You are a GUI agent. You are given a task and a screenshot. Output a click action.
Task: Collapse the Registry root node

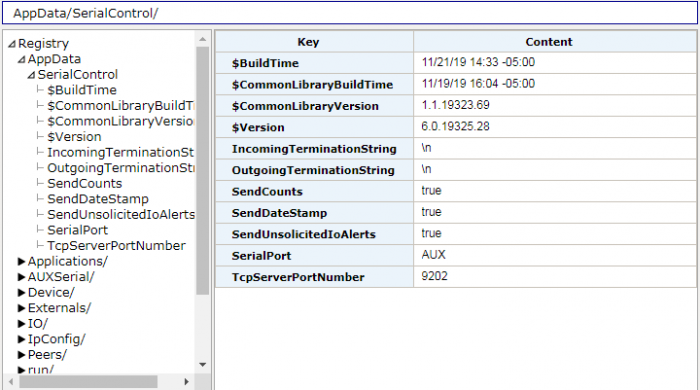coord(12,44)
